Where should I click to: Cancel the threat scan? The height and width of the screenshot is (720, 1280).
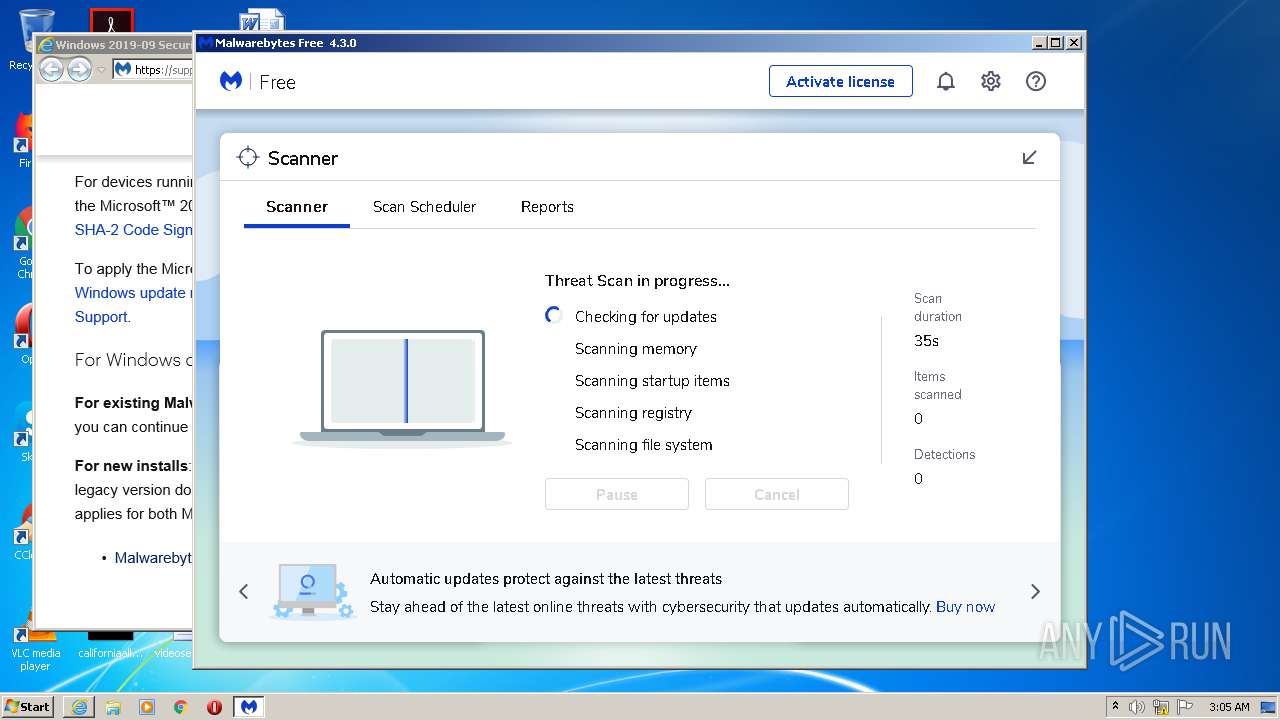pos(777,494)
